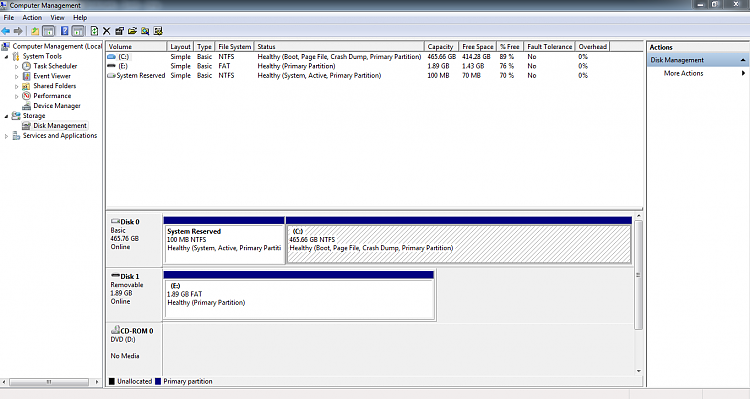Expand the Shared Folders node arrow
This screenshot has height=399, width=750.
16,87
